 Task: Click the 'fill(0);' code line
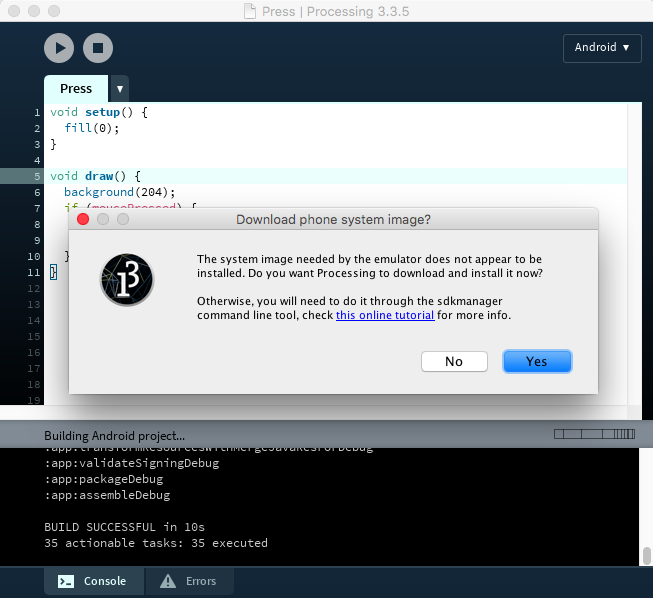click(92, 128)
